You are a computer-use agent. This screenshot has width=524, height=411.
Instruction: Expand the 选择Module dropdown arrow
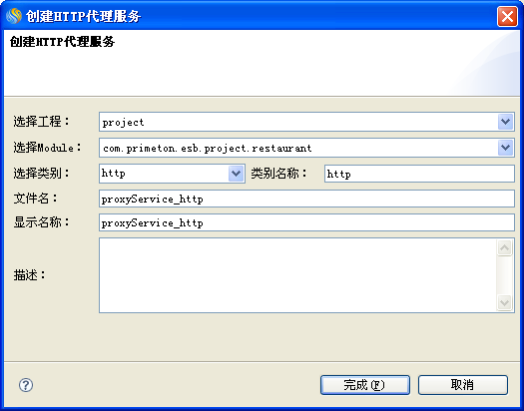505,147
